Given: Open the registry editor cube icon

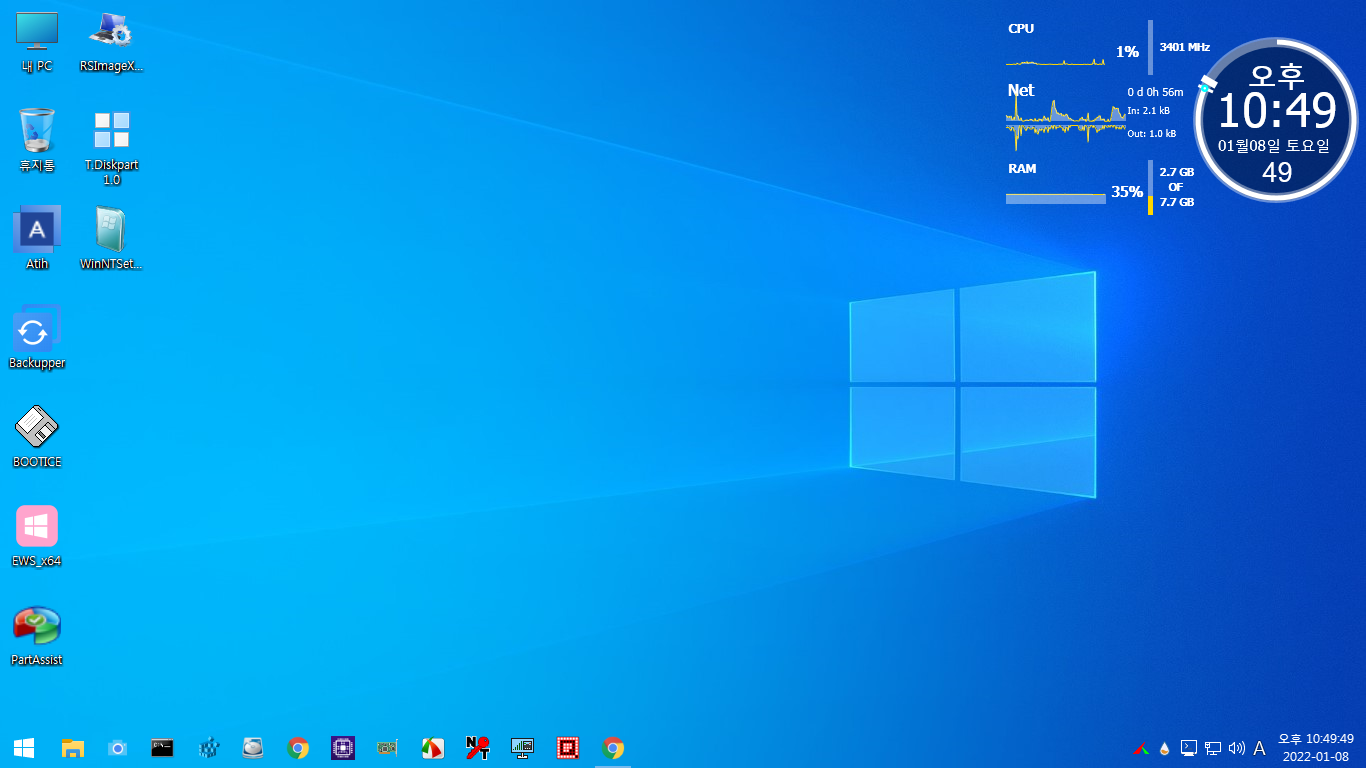Looking at the screenshot, I should [x=208, y=747].
